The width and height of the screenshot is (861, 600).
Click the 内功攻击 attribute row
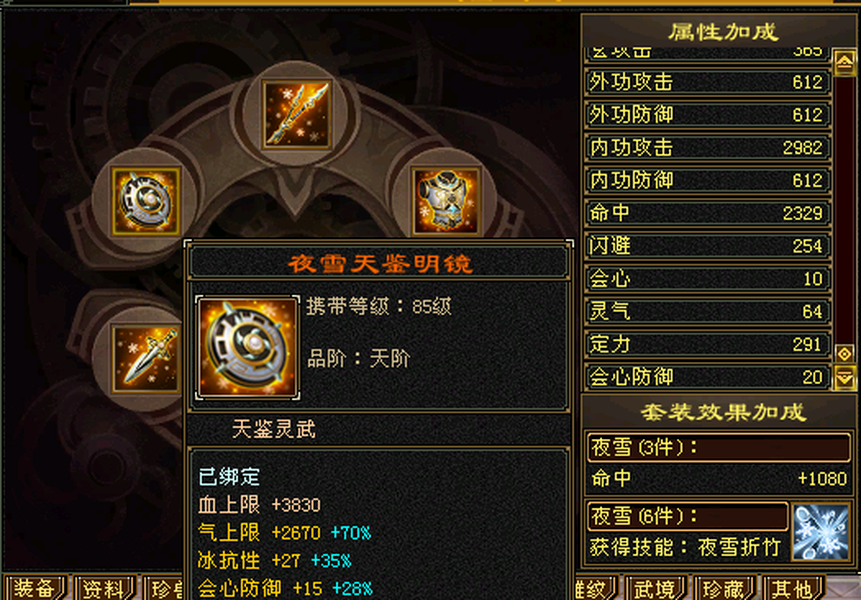click(x=707, y=148)
